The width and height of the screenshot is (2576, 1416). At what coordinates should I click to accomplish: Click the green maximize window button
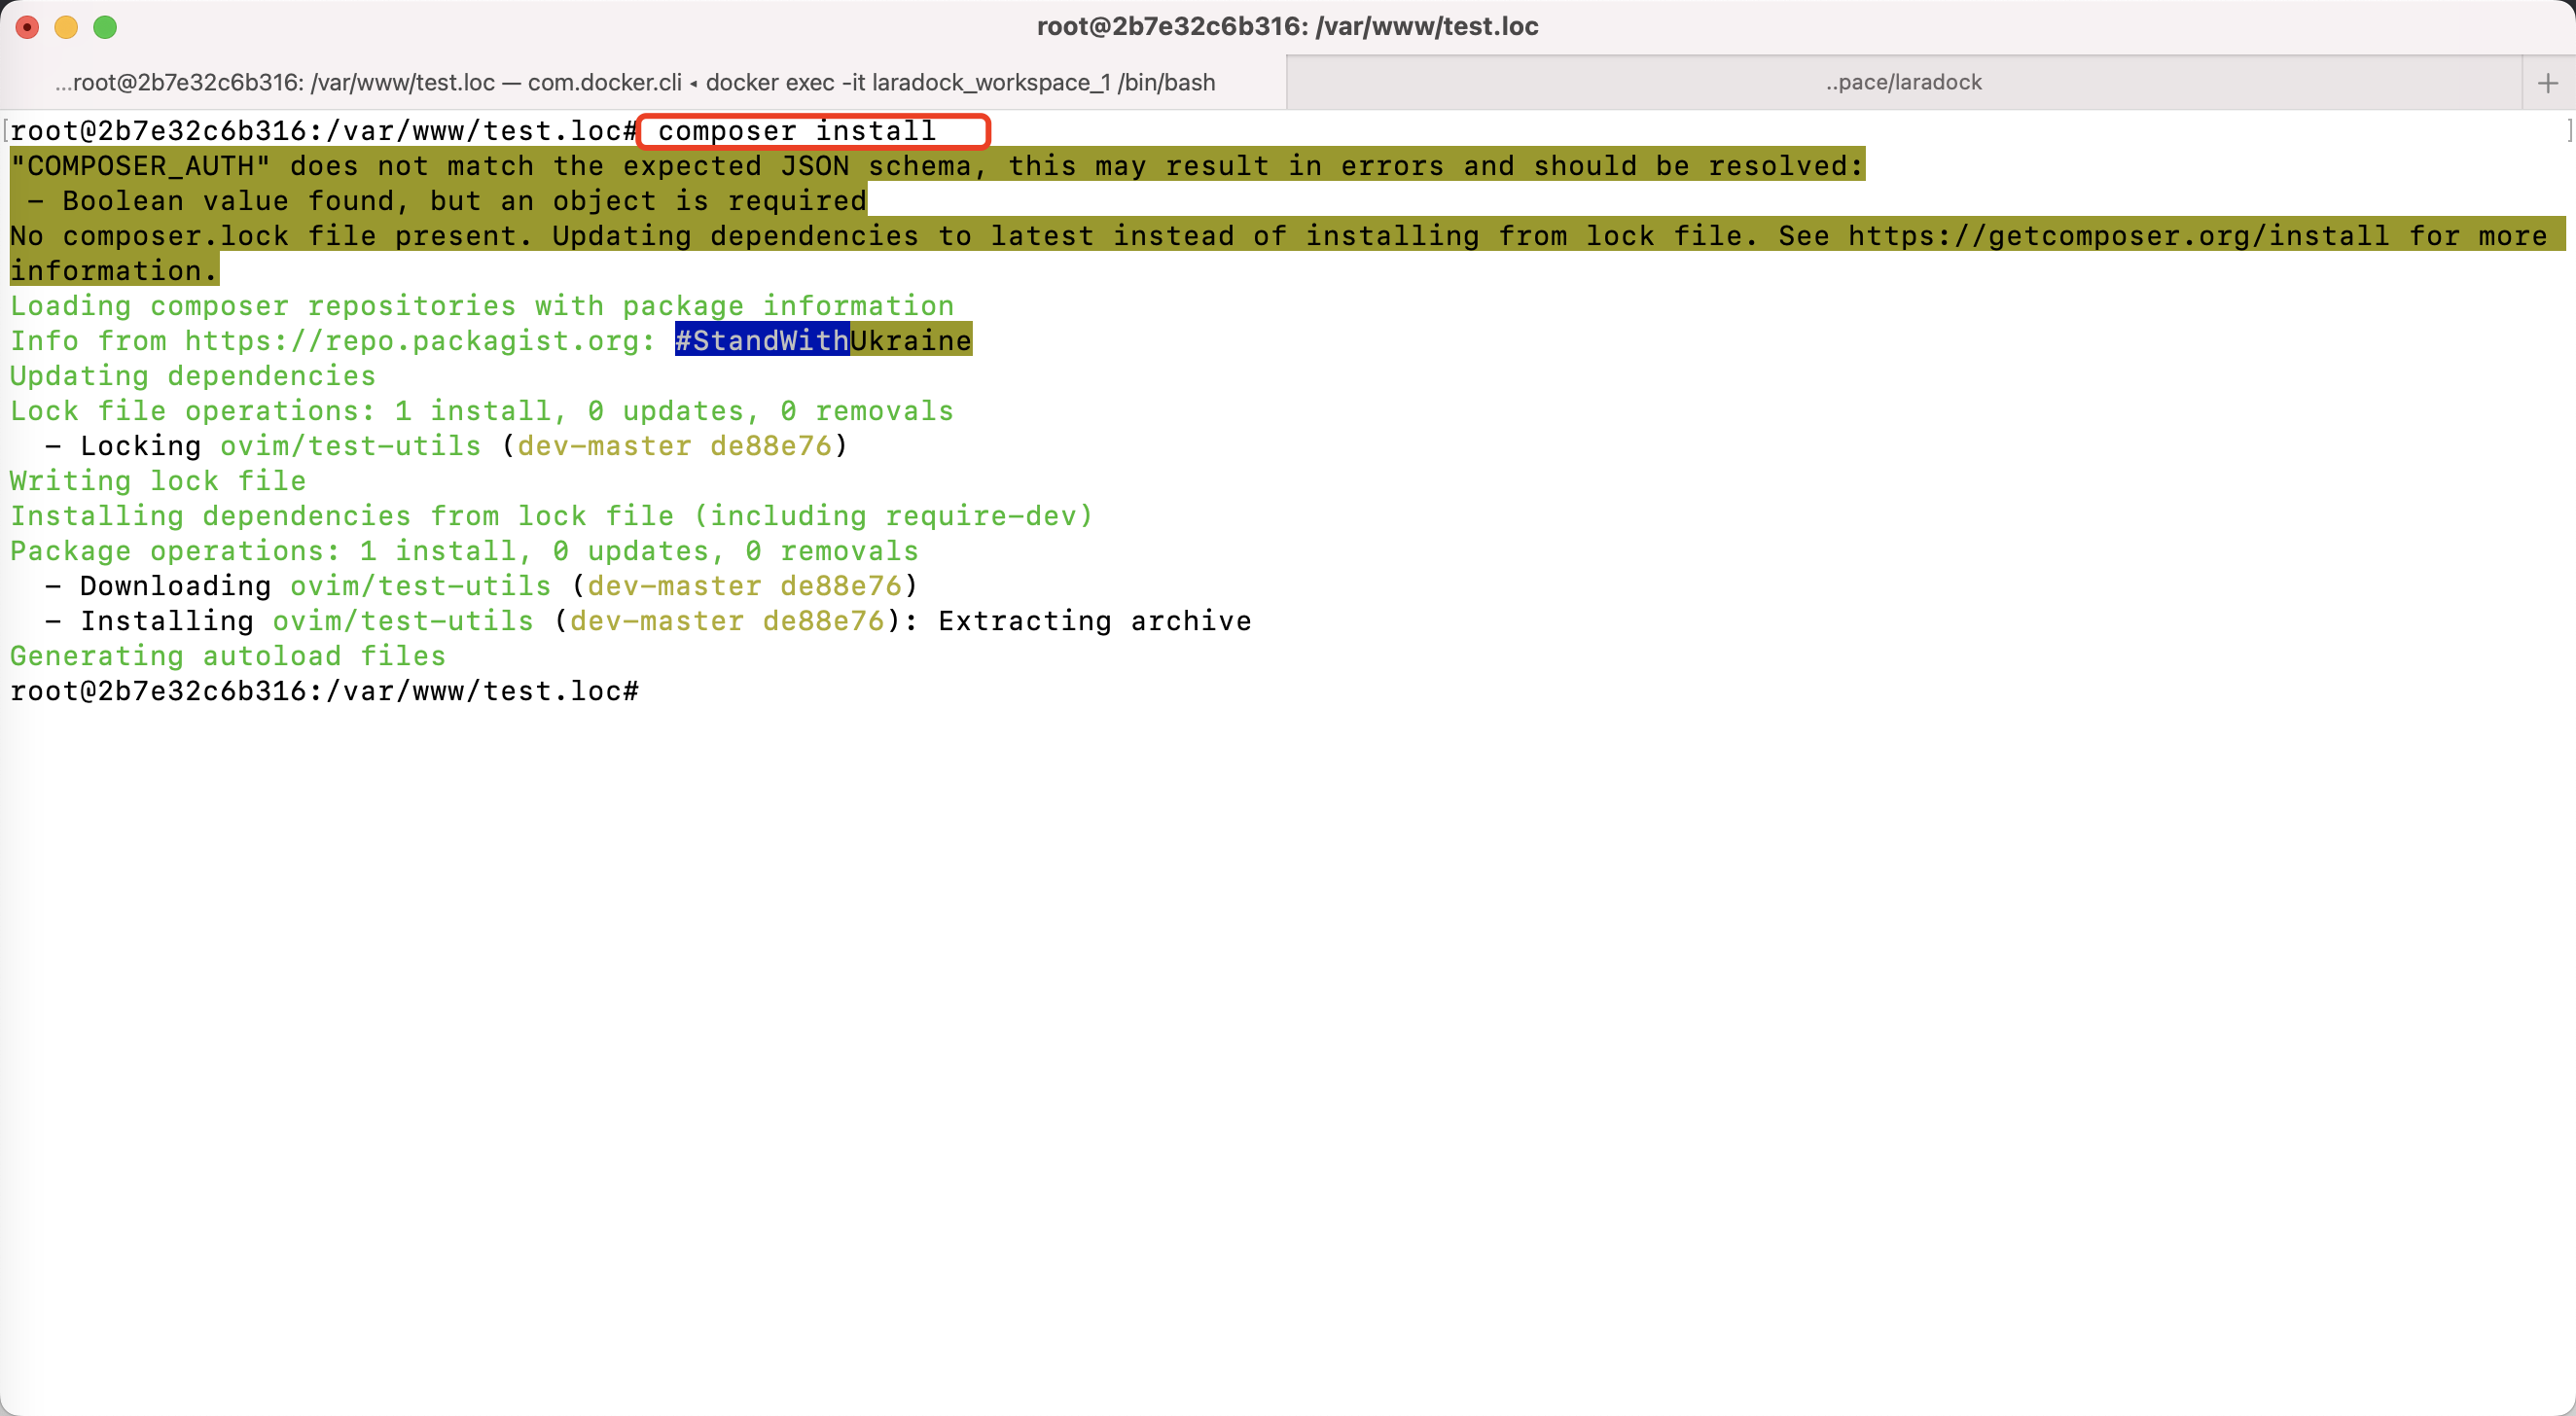[105, 27]
